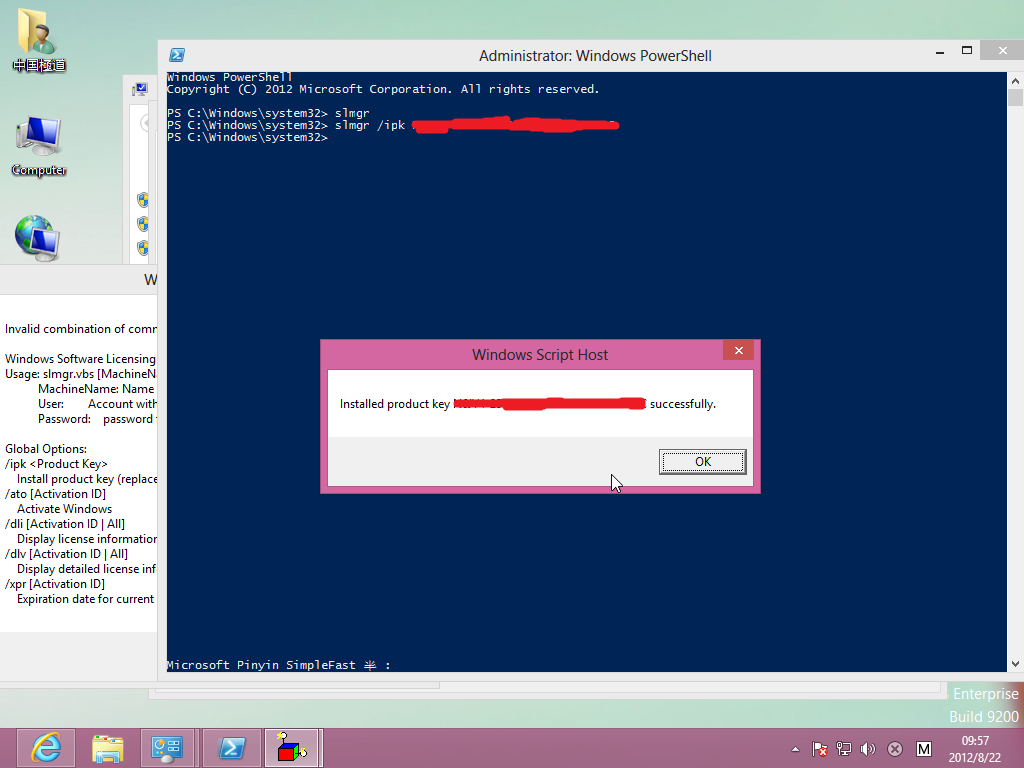Click "Installed product key" message text
The width and height of the screenshot is (1024, 768).
(394, 404)
